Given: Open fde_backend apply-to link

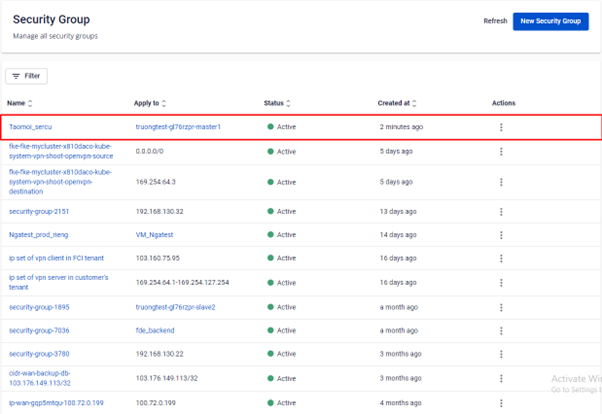Looking at the screenshot, I should pyautogui.click(x=155, y=330).
